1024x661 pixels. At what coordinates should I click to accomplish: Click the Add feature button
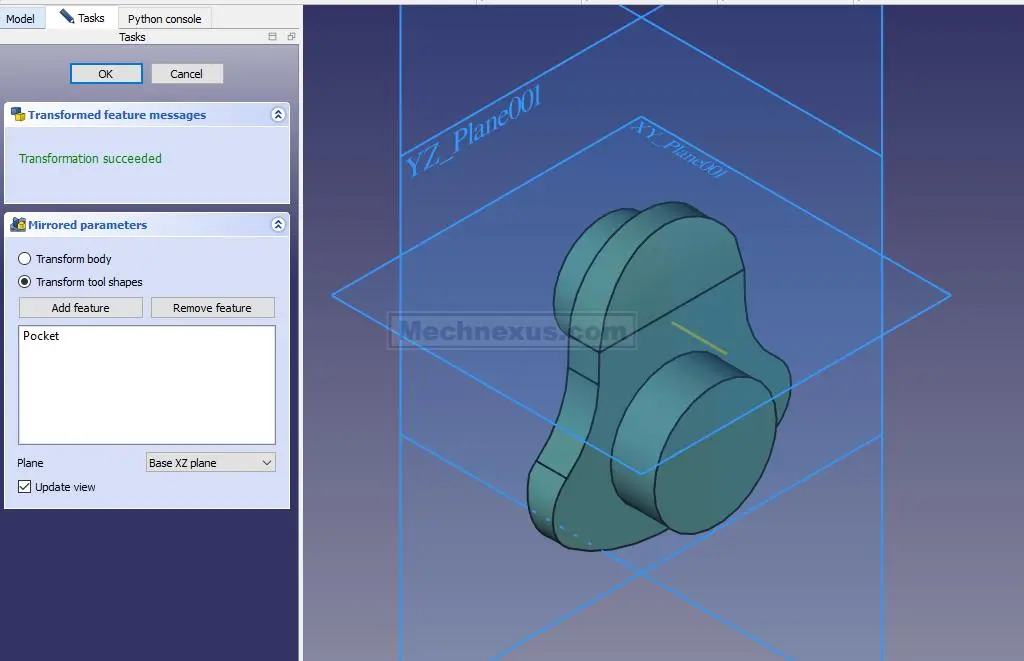pos(80,308)
